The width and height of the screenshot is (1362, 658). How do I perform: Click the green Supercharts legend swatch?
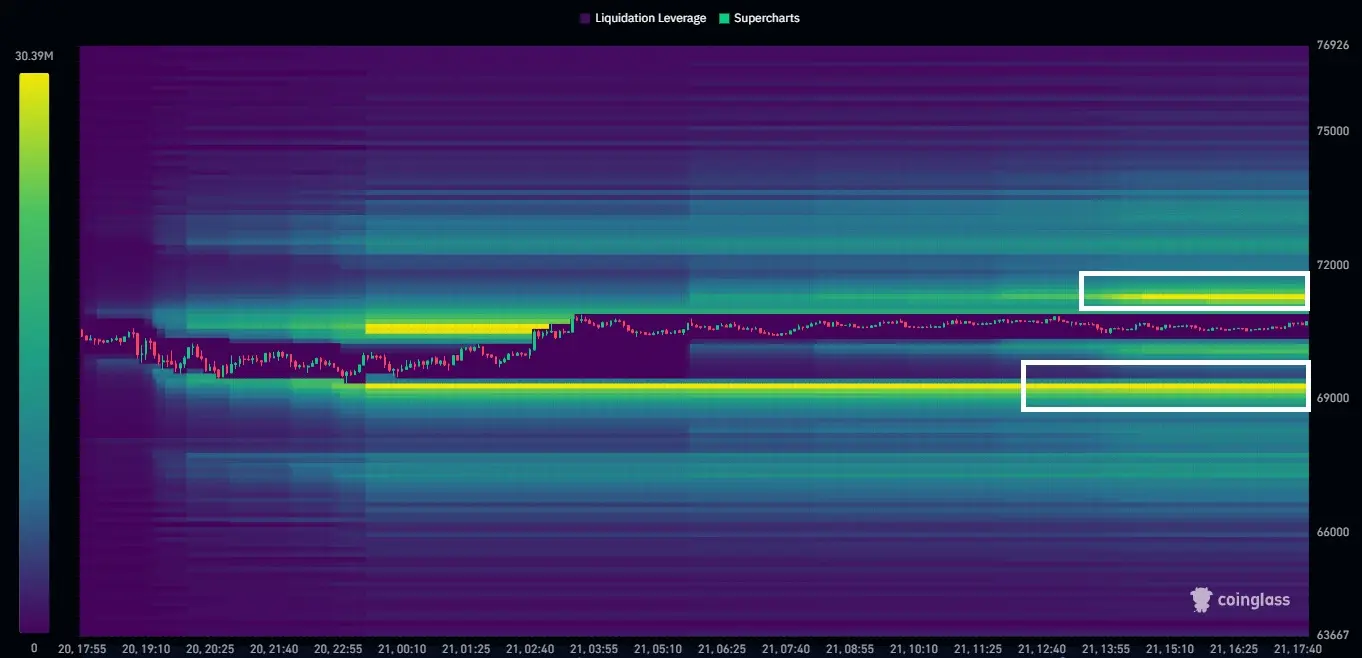pos(724,18)
